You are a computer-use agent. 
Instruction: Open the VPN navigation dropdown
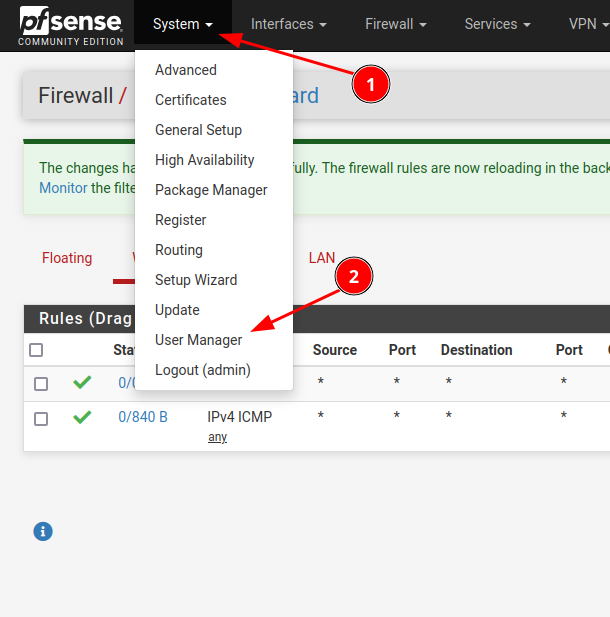(588, 24)
